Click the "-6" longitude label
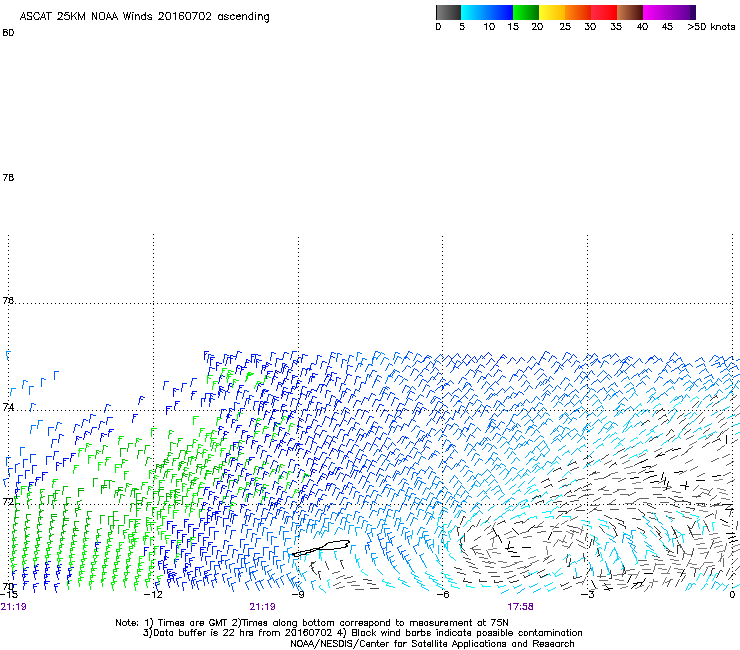Image resolution: width=740 pixels, height=650 pixels. point(442,595)
